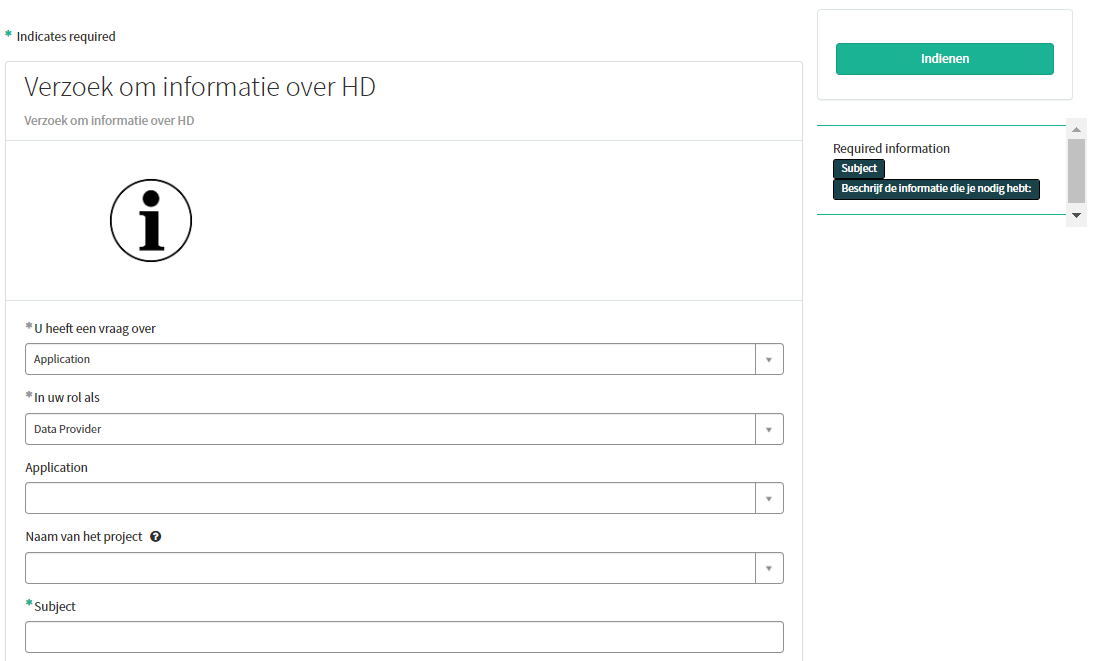Click the Indienen submit button

pyautogui.click(x=944, y=59)
